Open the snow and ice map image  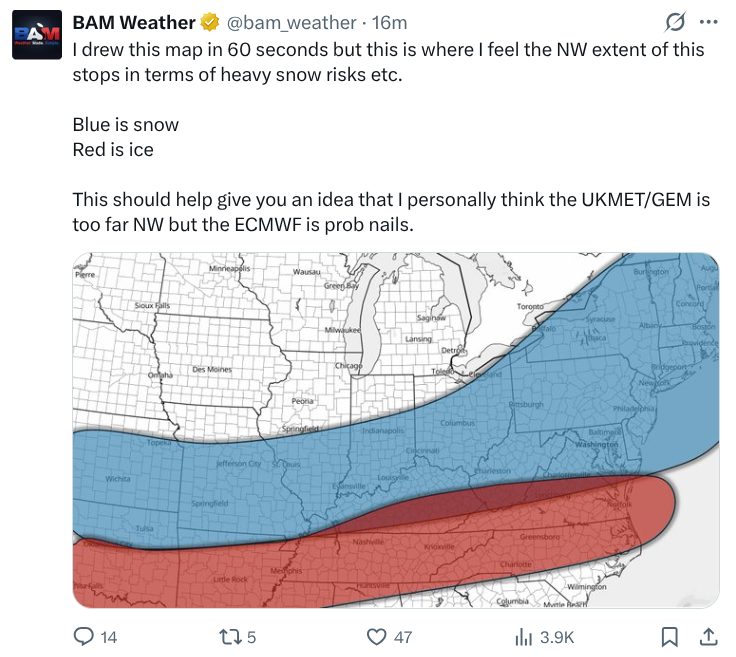395,430
